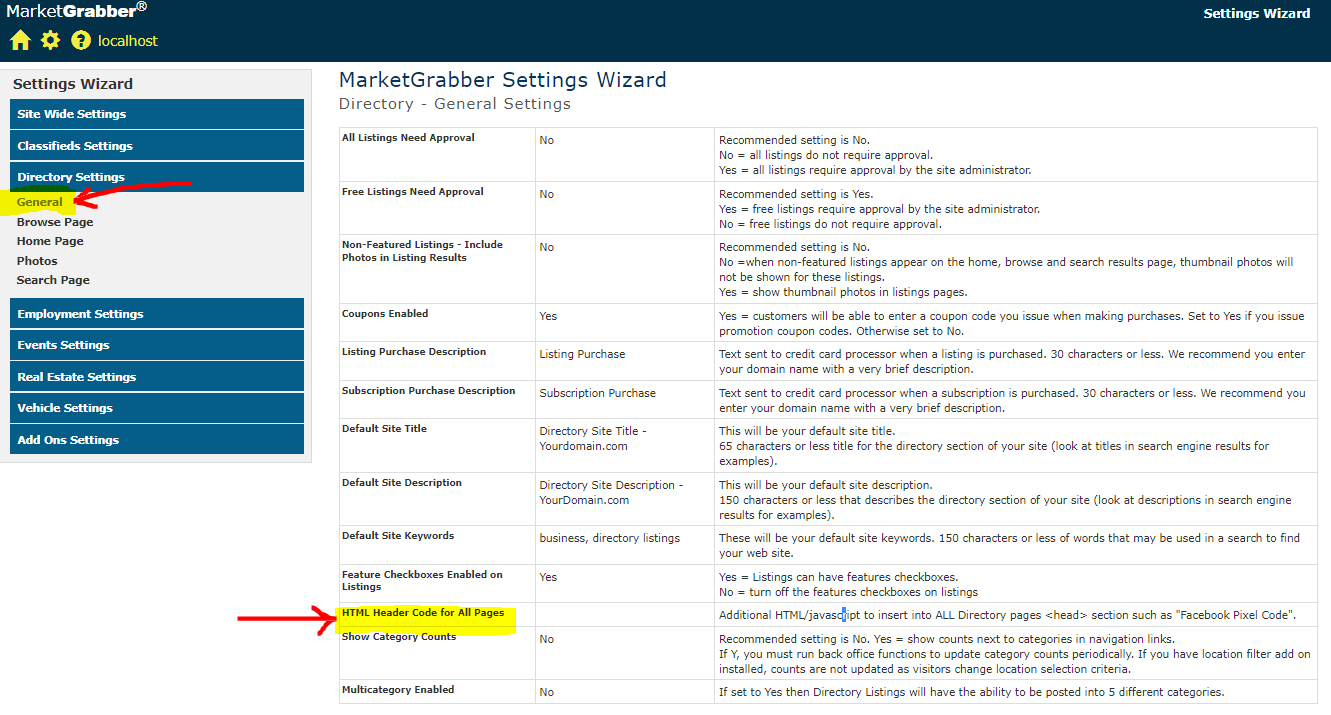Click HTML Header Code for All Pages label
The image size is (1331, 715).
click(423, 612)
